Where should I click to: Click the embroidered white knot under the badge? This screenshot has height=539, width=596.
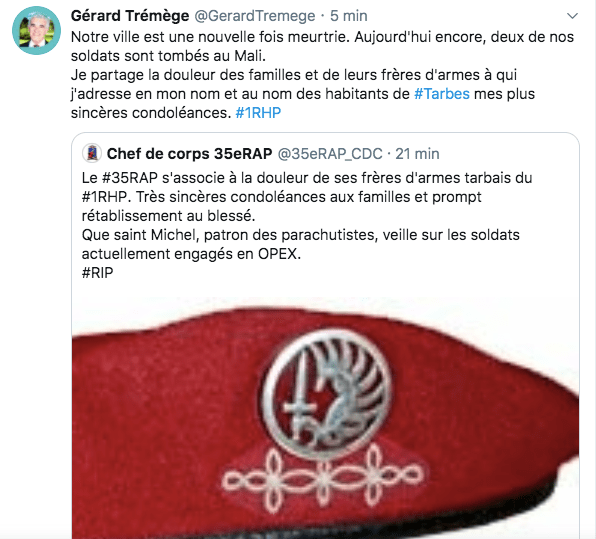point(323,477)
